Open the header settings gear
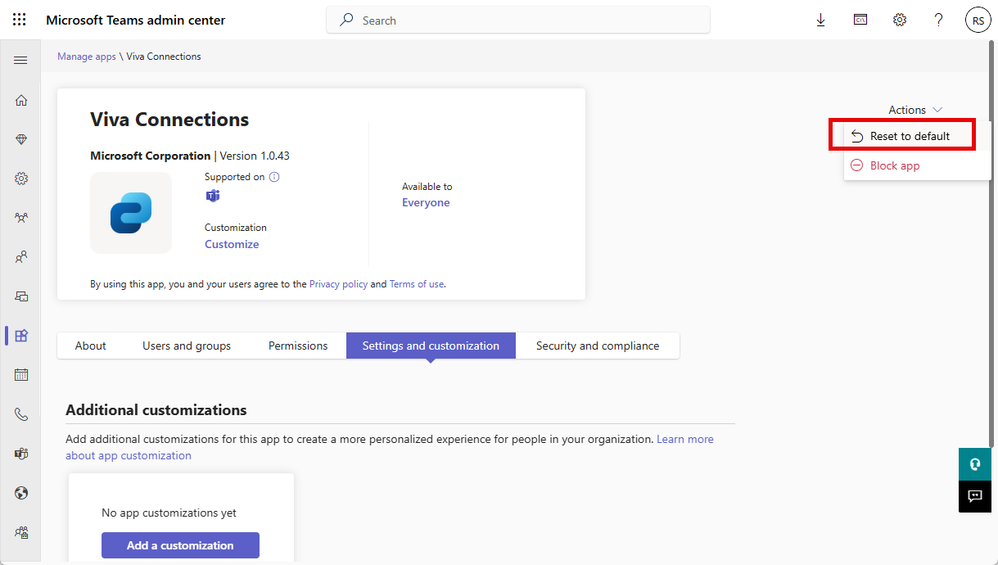This screenshot has height=565, width=998. point(899,20)
